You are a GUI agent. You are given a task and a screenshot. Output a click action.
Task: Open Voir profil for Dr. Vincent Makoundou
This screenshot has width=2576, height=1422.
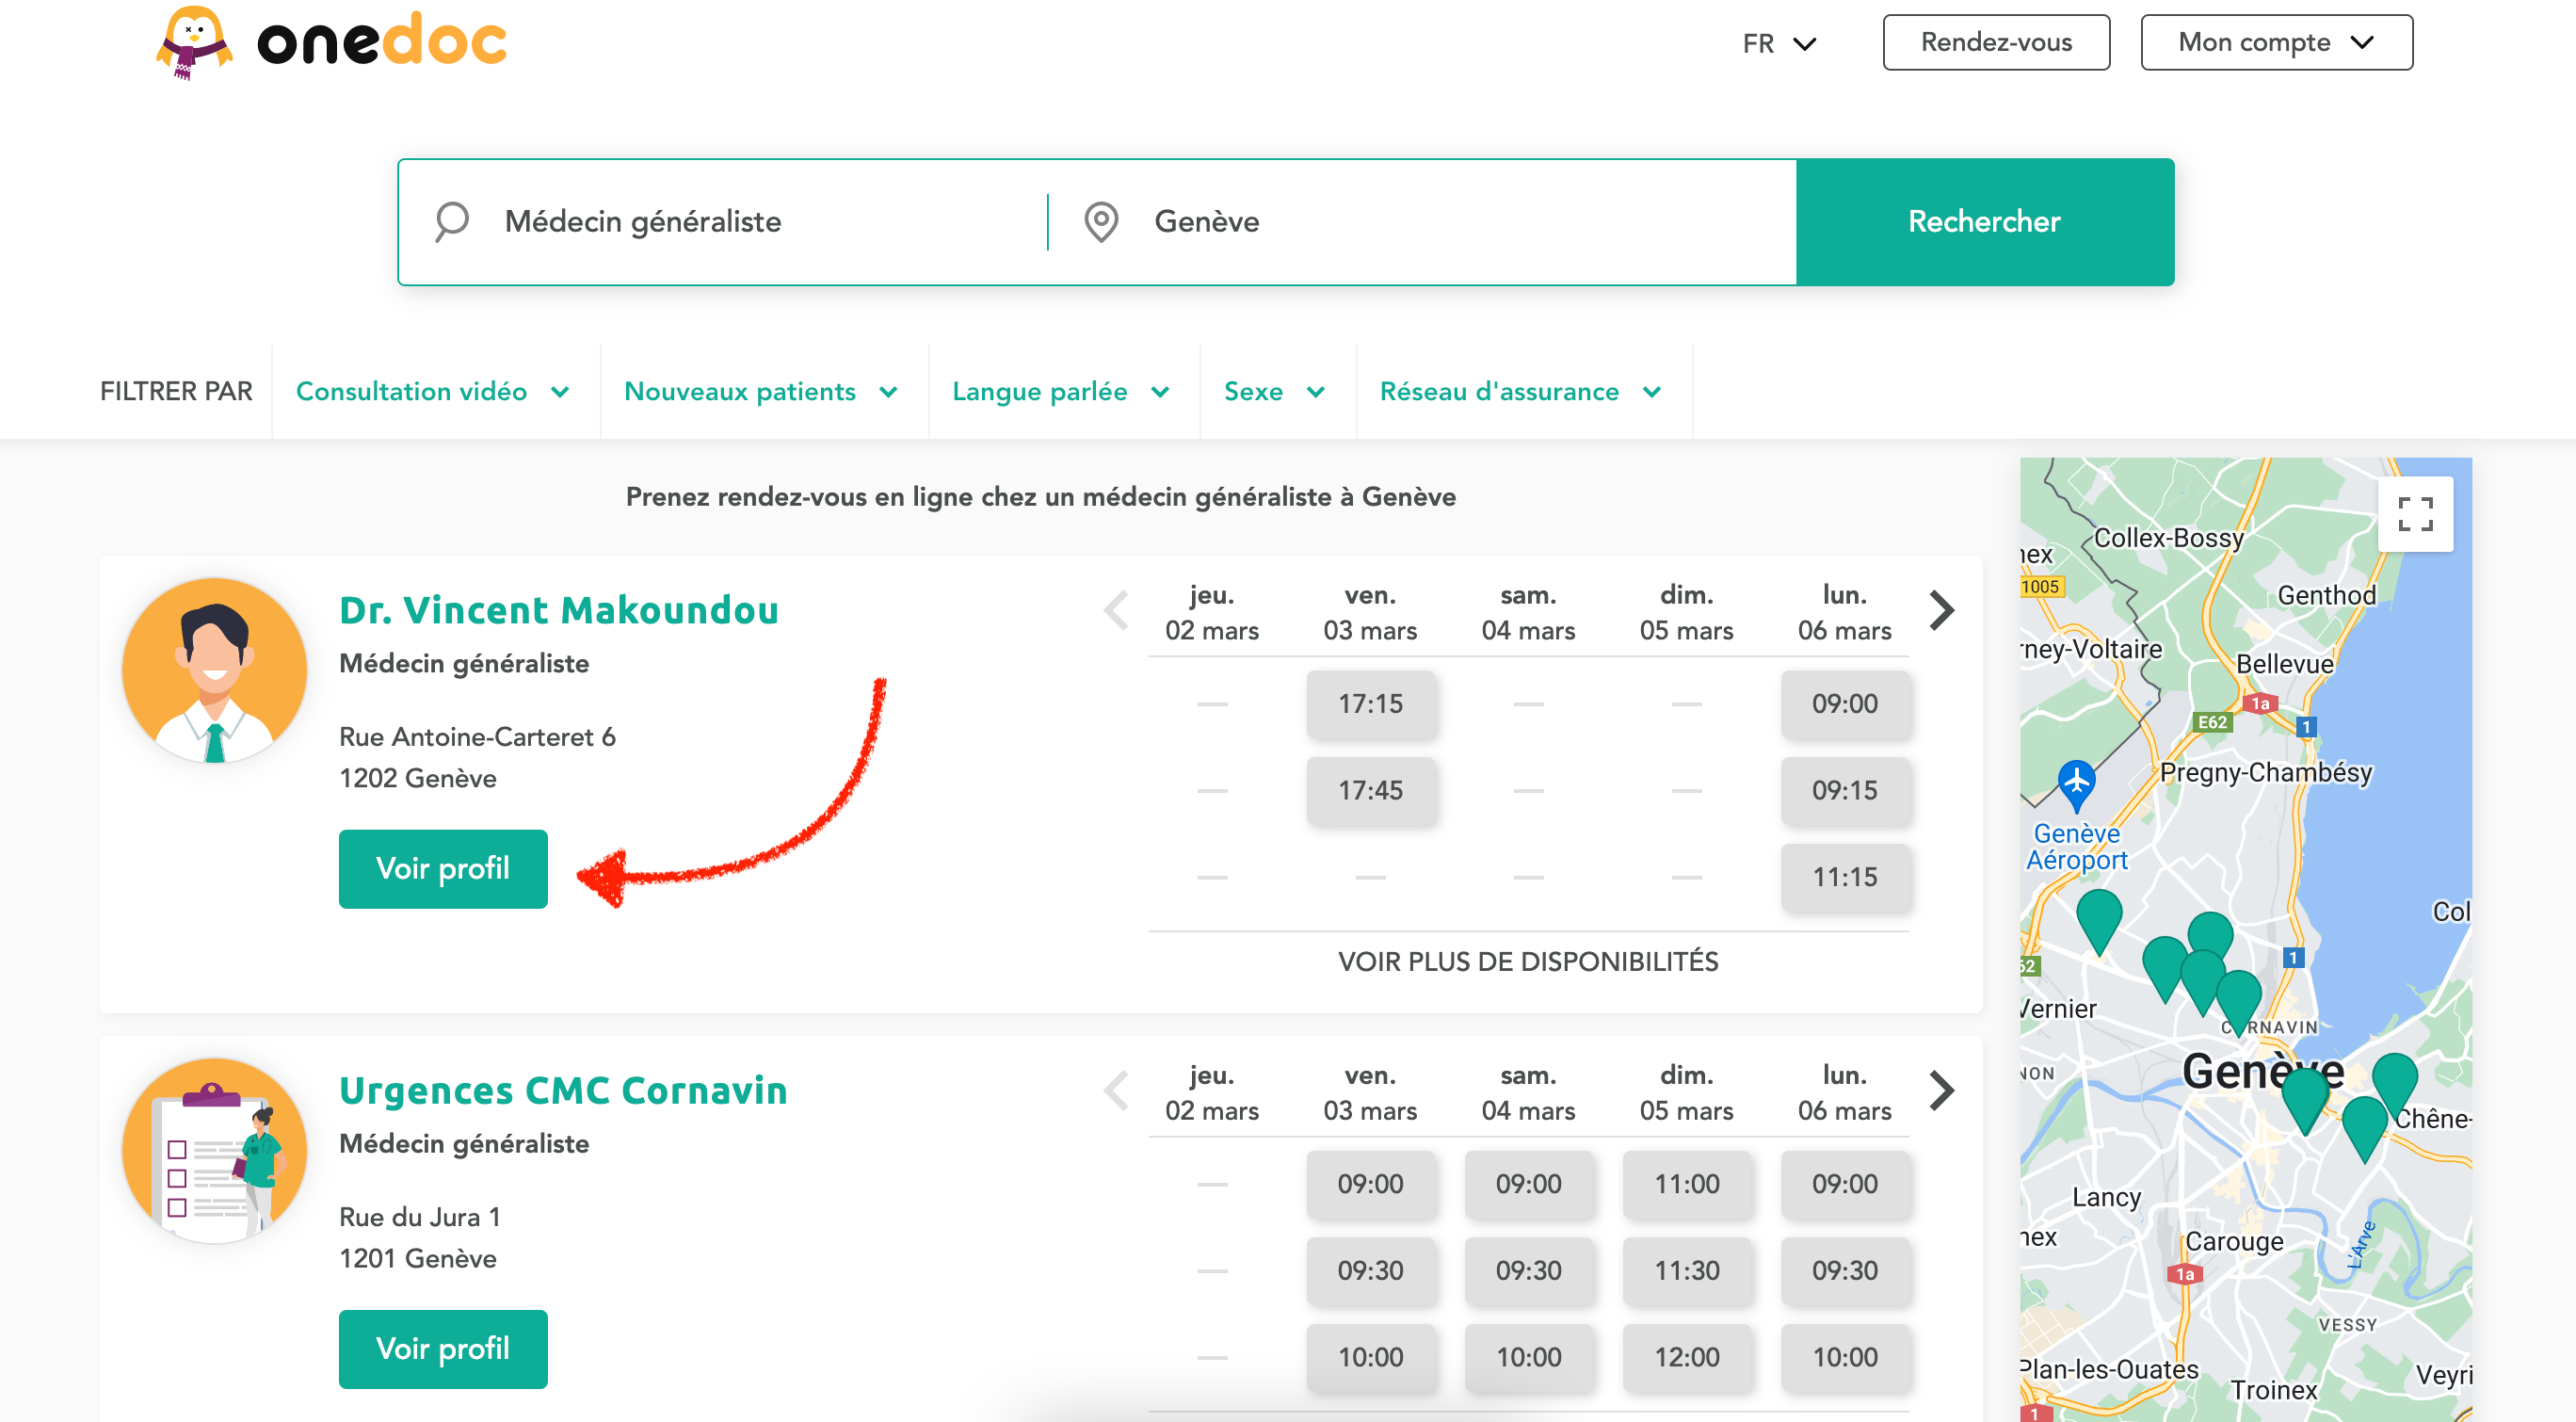[x=442, y=868]
